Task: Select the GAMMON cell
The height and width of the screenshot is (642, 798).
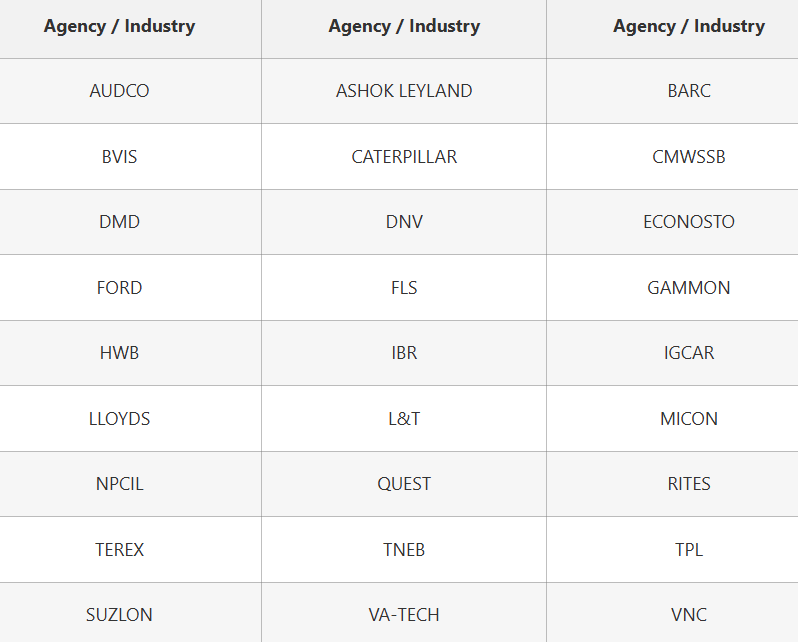Action: click(689, 288)
